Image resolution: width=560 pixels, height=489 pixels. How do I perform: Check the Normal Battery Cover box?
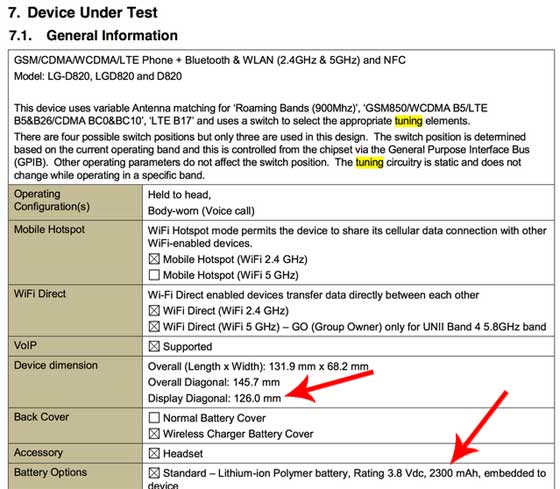pyautogui.click(x=154, y=418)
